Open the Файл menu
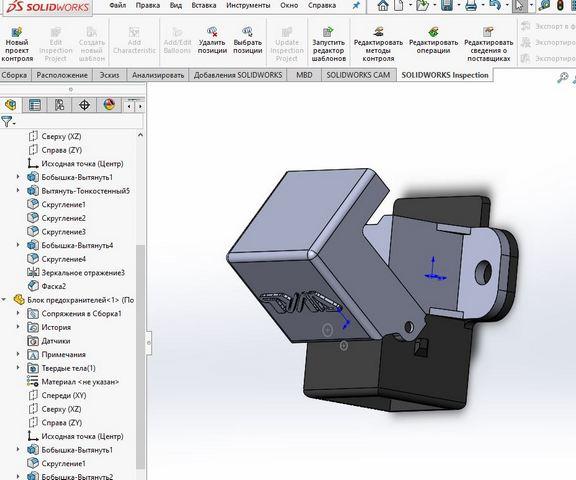 point(118,6)
